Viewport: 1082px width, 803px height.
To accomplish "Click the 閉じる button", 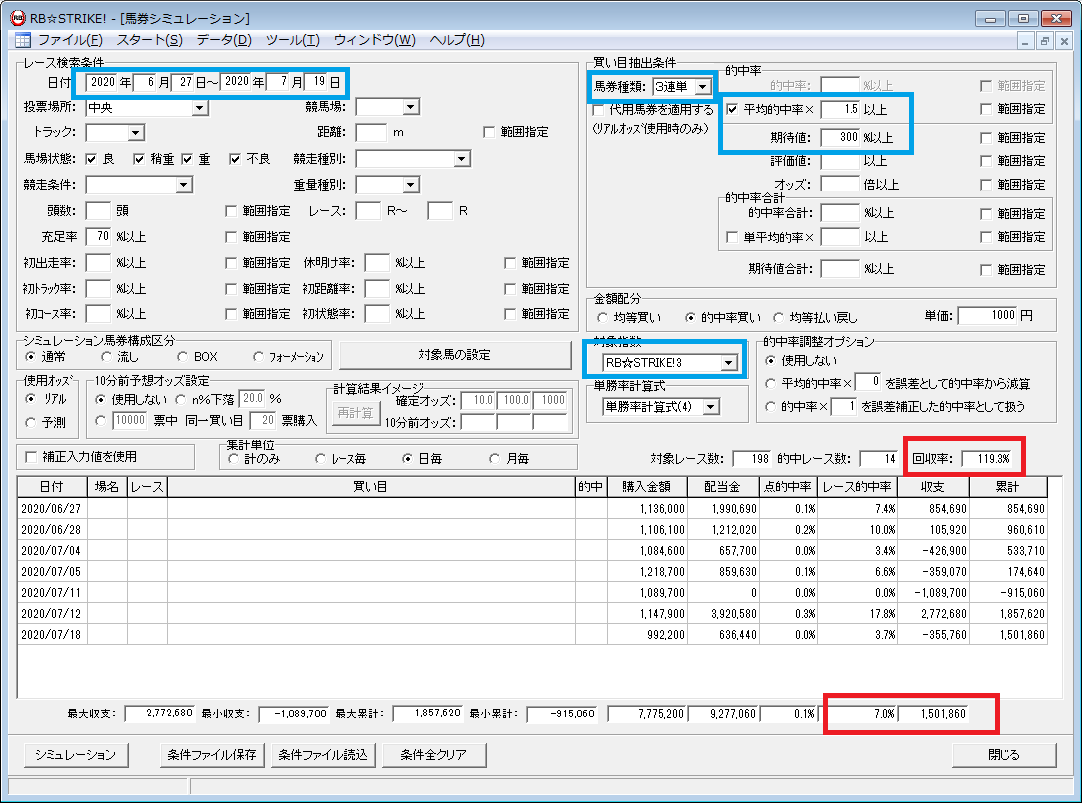I will (x=1004, y=755).
